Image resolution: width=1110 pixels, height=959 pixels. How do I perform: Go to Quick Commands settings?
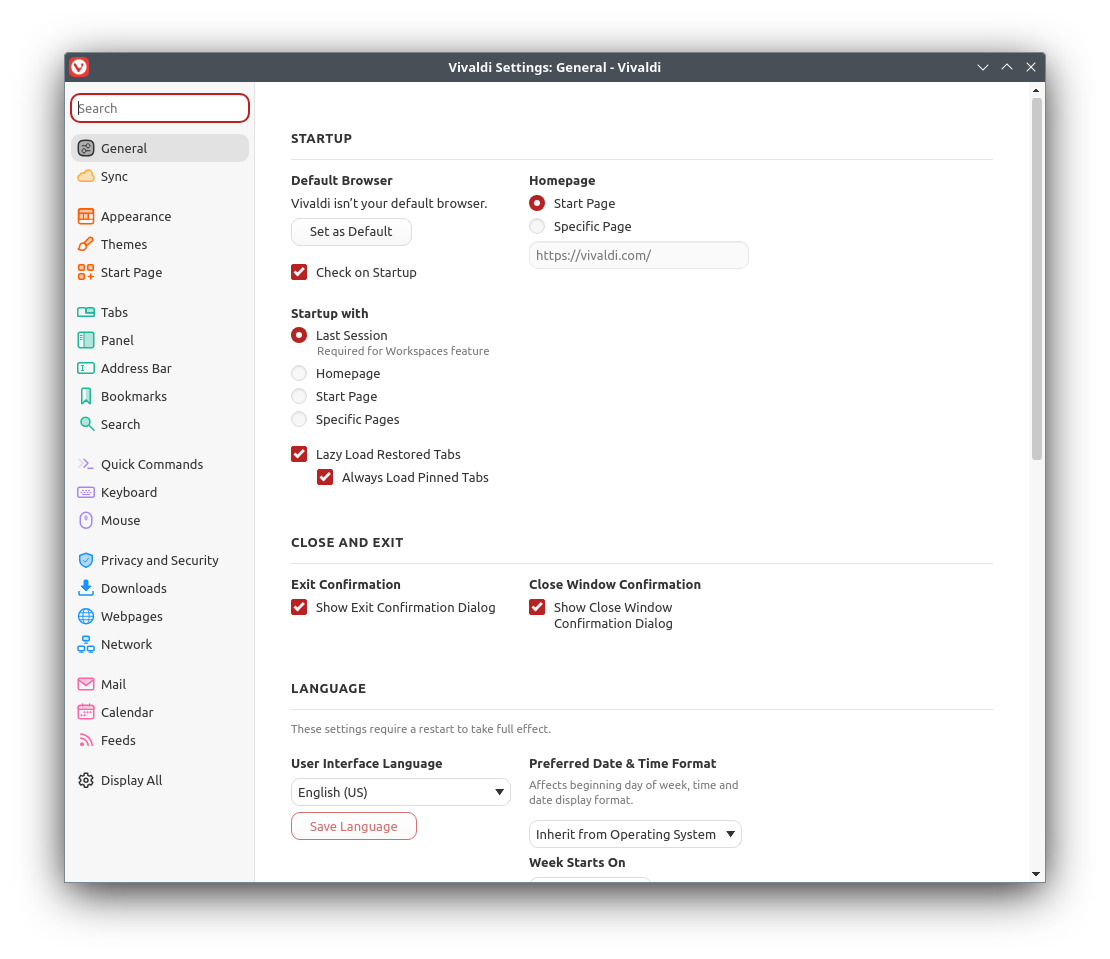point(160,464)
